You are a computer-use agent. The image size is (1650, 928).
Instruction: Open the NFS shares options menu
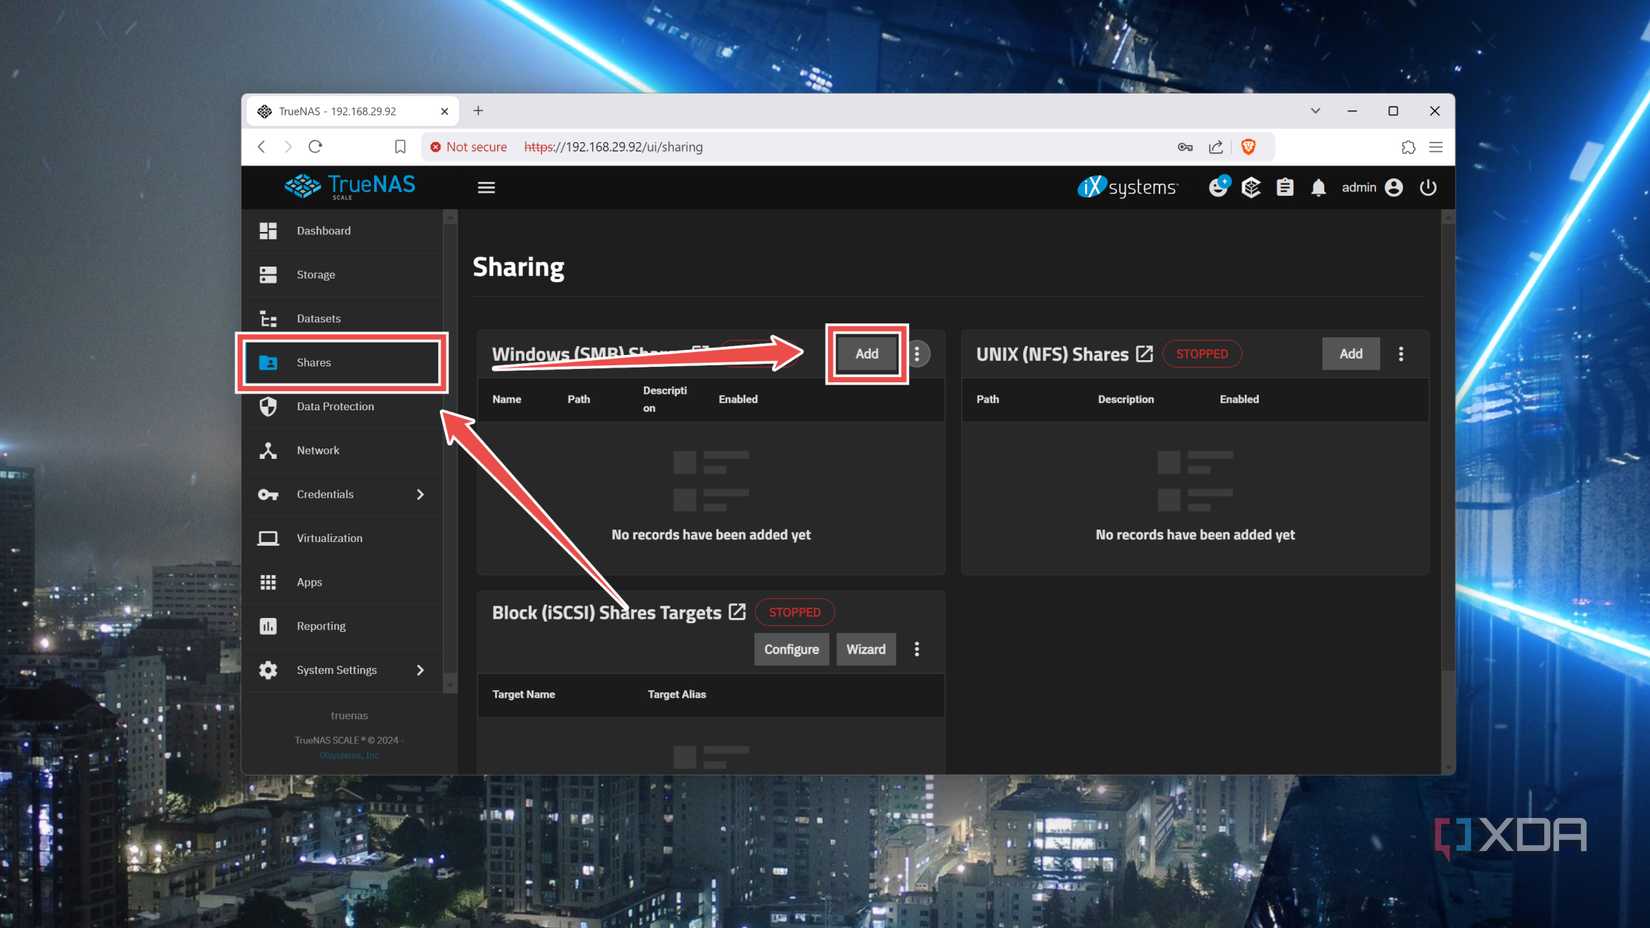pos(1401,353)
